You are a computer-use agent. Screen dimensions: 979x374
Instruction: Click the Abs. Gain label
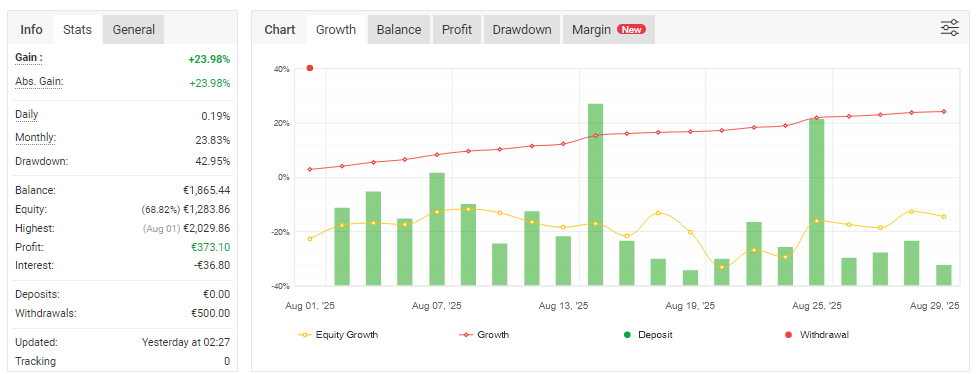click(x=39, y=82)
